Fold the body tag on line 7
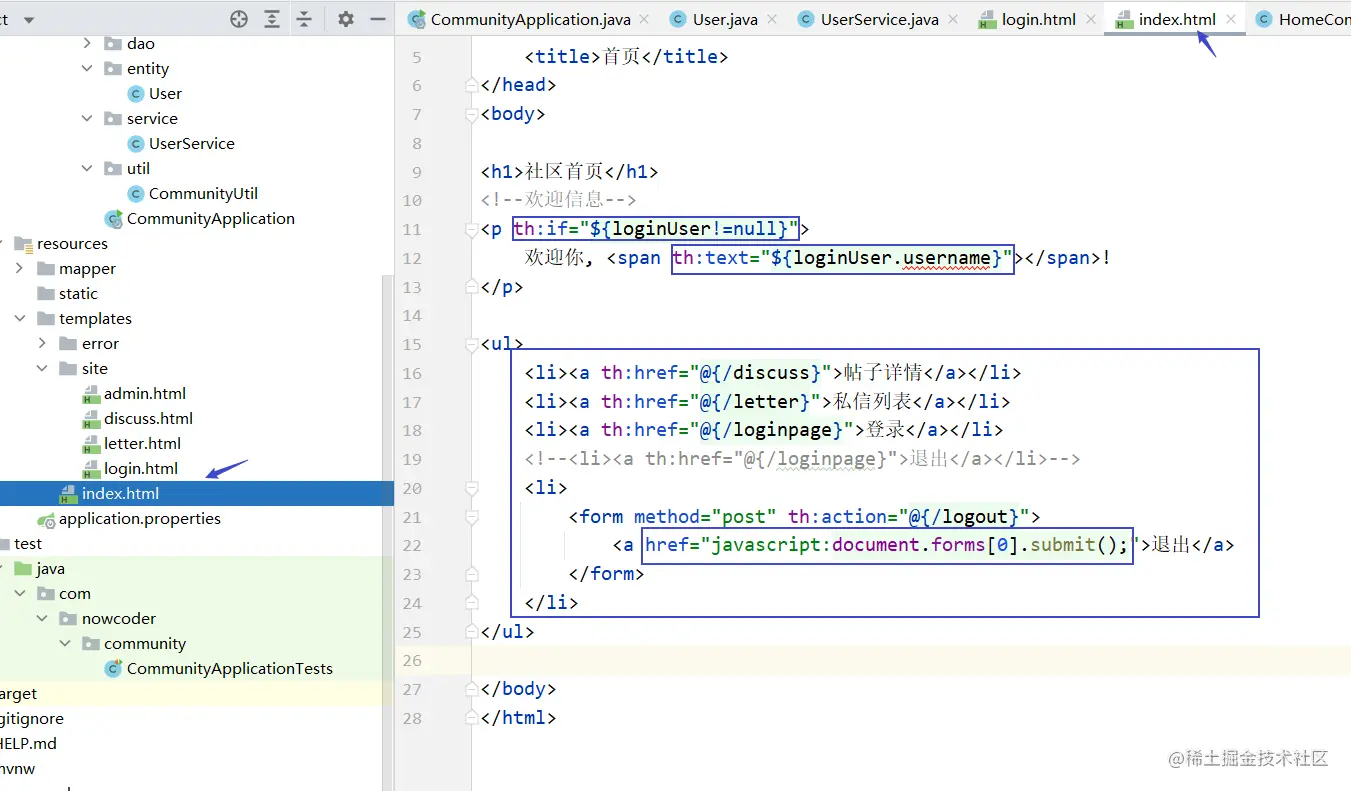Screen dimensions: 1351x791 coord(471,114)
